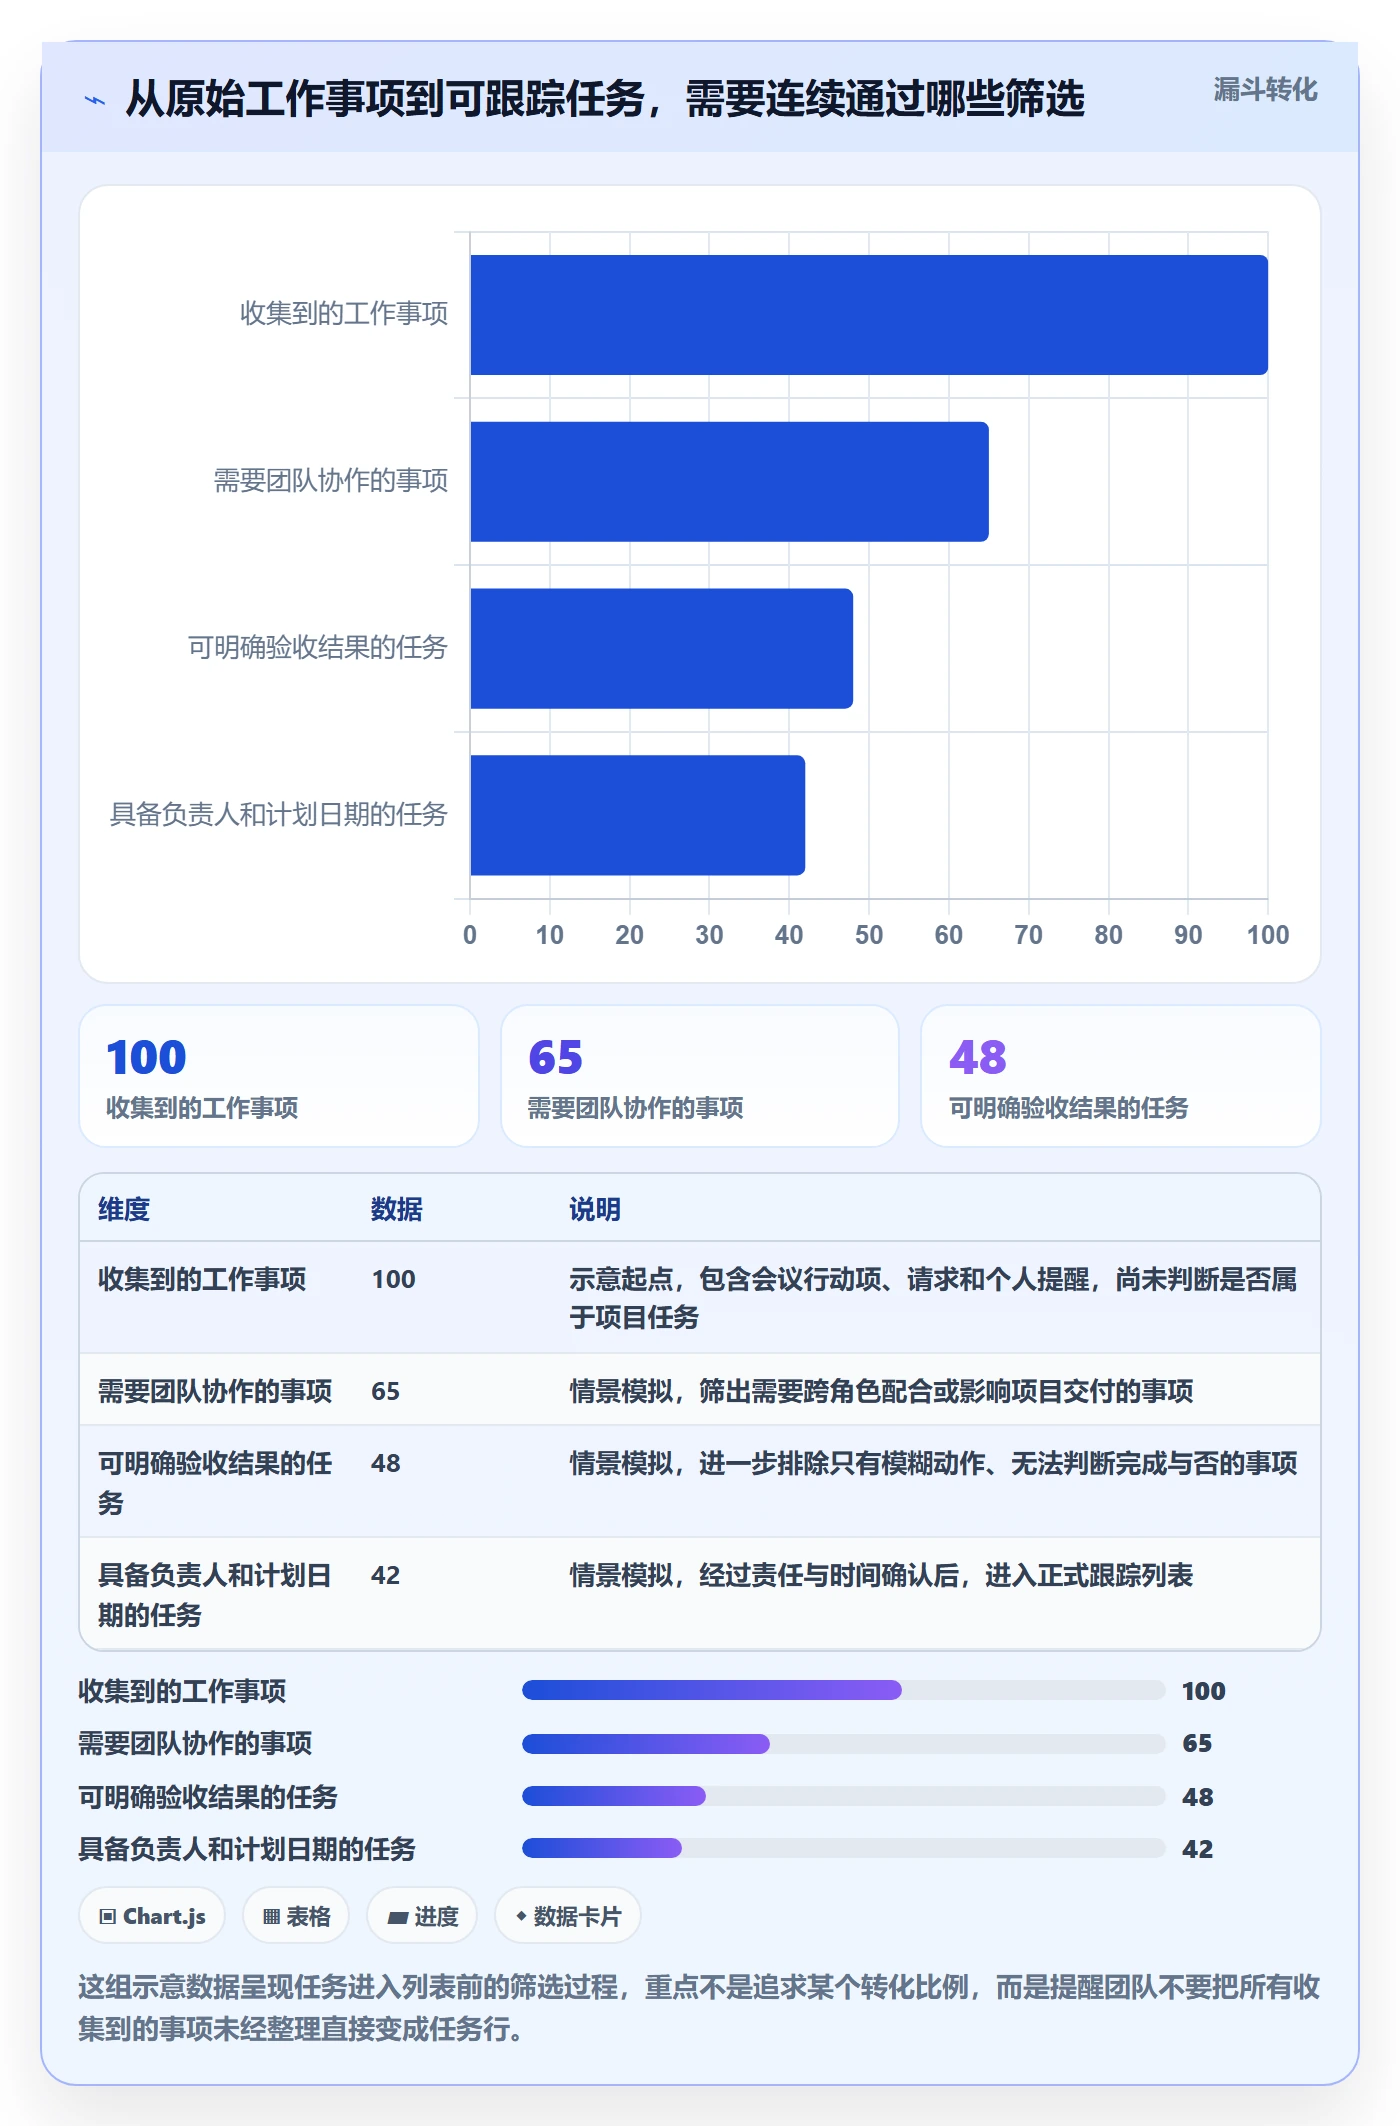Click the "维度" table column header
The height and width of the screenshot is (2126, 1400).
[x=124, y=1209]
